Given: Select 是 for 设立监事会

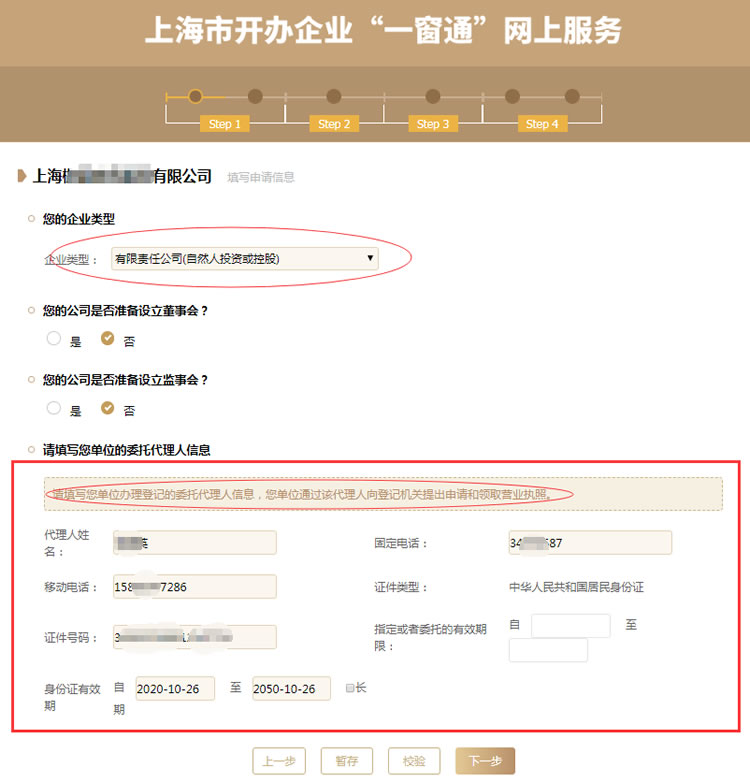Looking at the screenshot, I should point(54,408).
